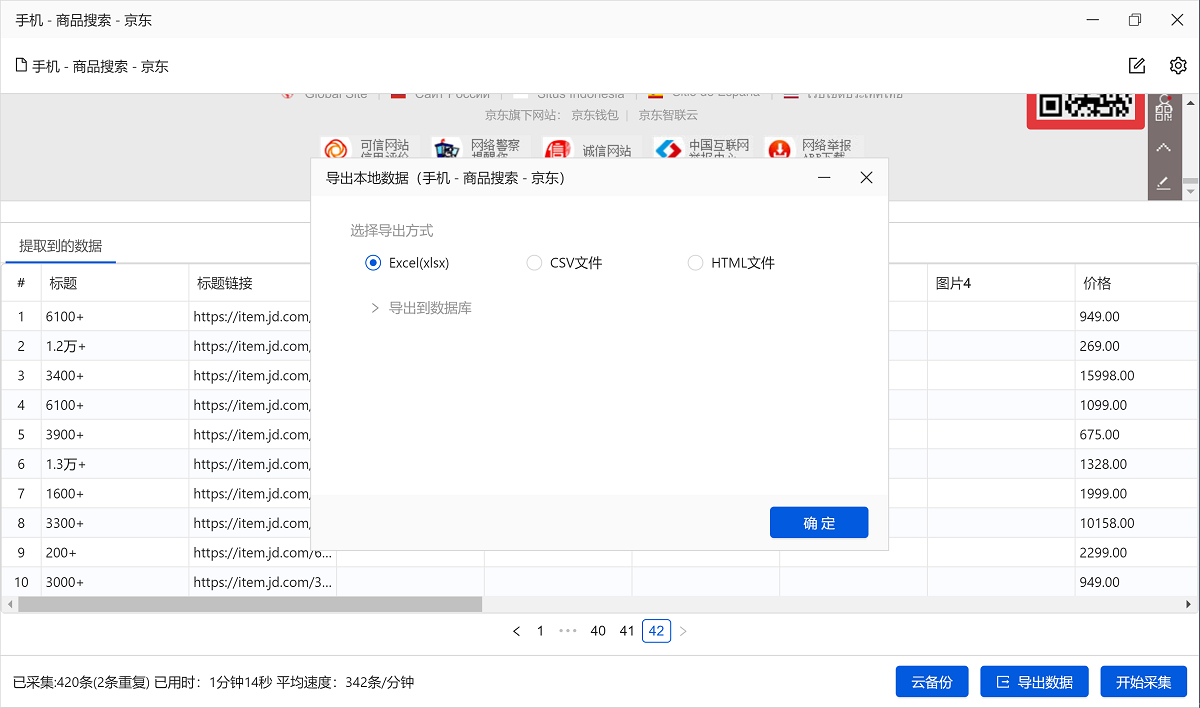Click the back-to-top arrow icon
1200x708 pixels.
pos(1163,147)
